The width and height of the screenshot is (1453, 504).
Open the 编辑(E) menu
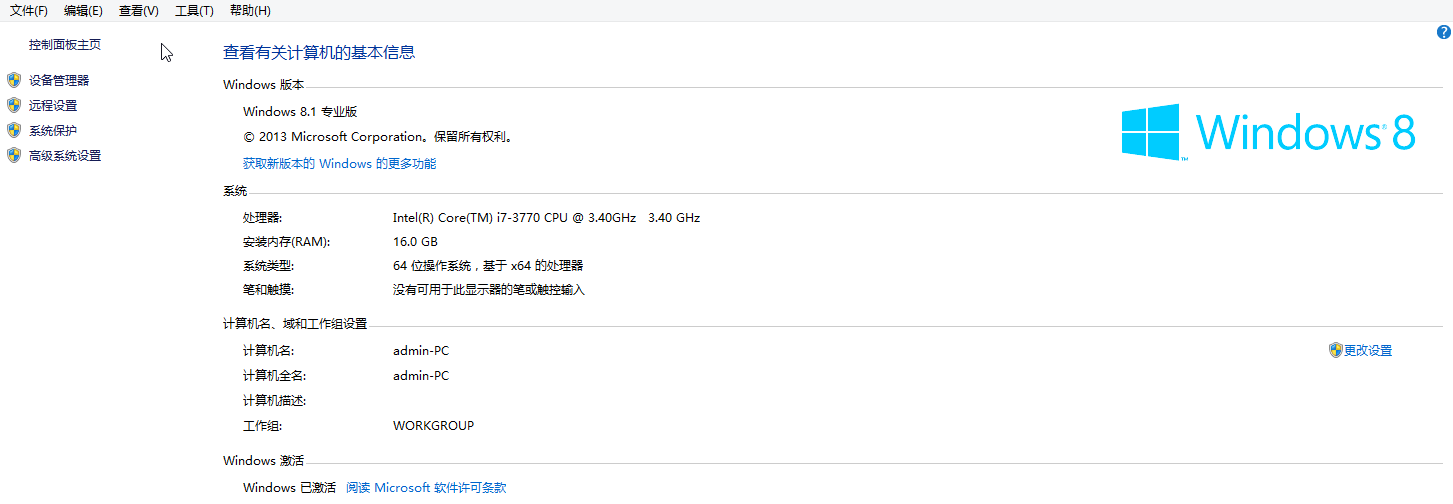83,11
